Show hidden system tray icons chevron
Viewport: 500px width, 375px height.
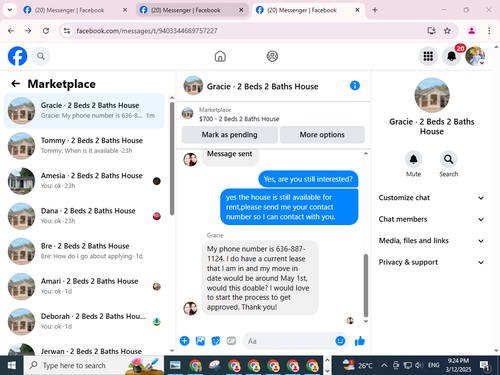(384, 365)
